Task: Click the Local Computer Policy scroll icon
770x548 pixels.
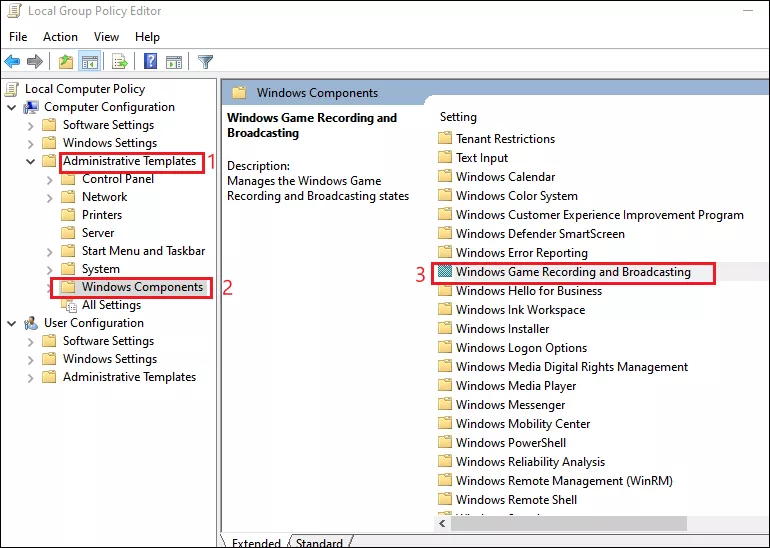Action: point(12,89)
